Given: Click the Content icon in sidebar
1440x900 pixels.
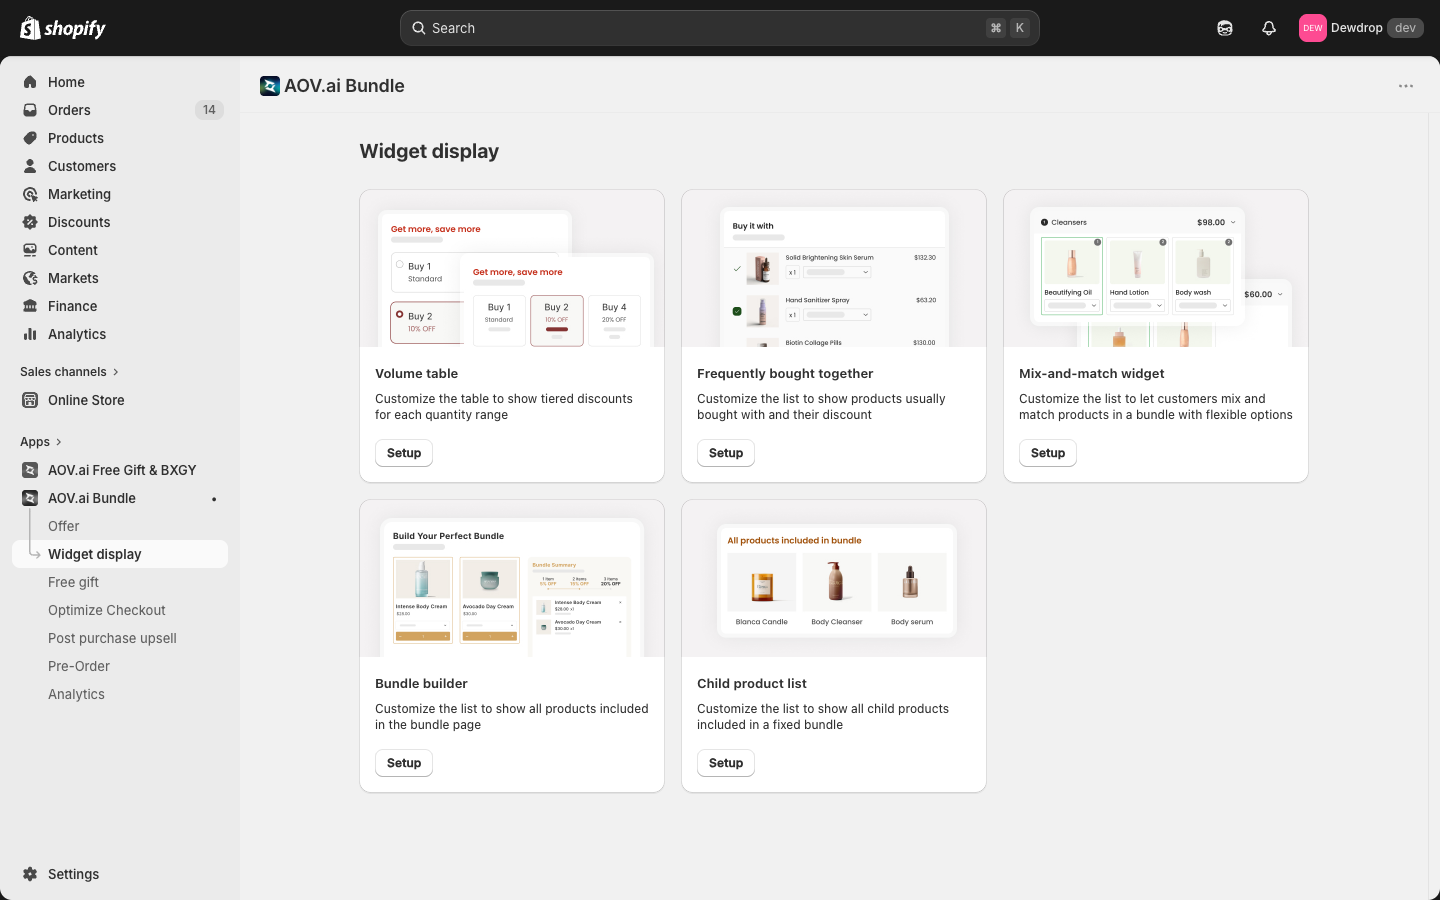Looking at the screenshot, I should click(x=30, y=250).
